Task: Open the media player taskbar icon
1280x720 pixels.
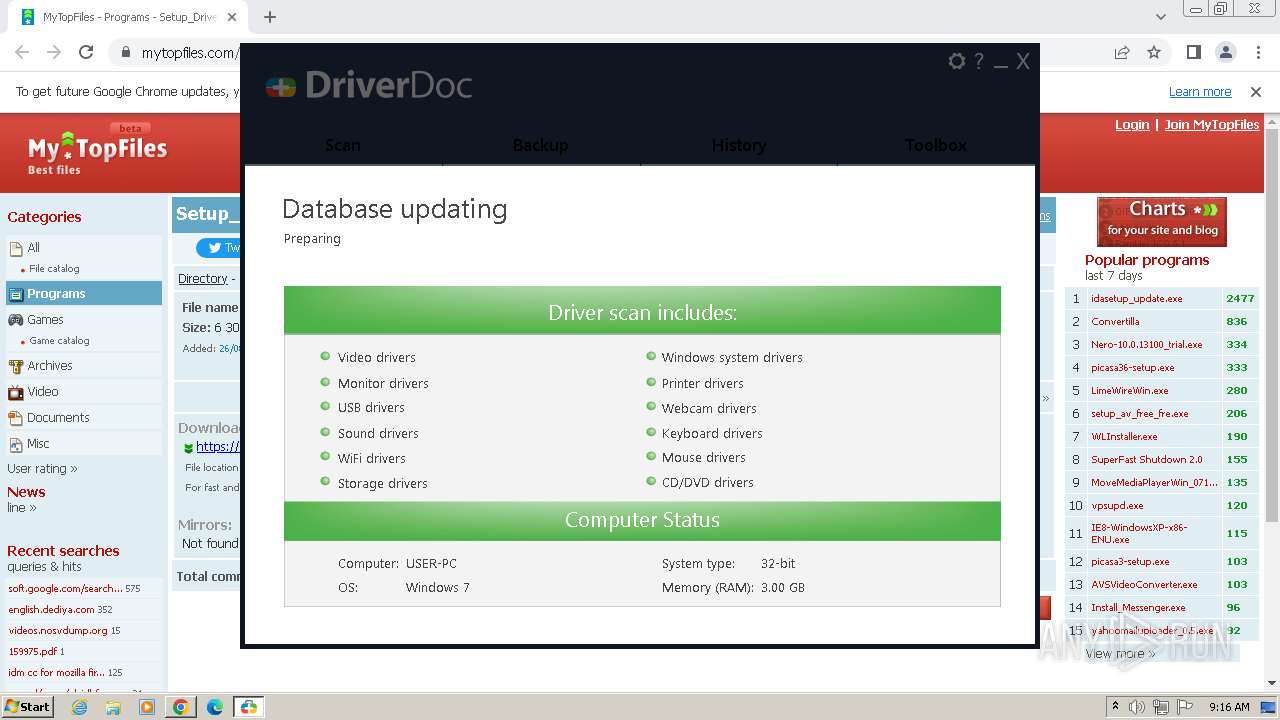Action: [x=147, y=707]
